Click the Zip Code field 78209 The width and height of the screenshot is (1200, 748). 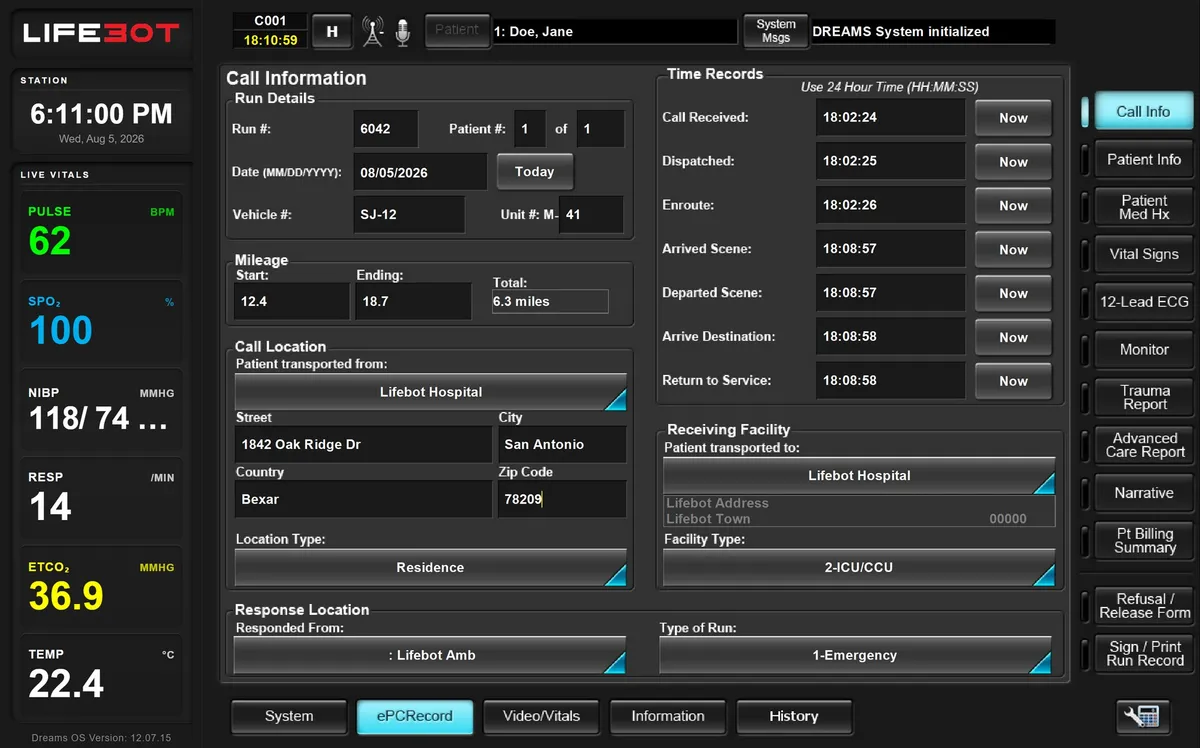[x=562, y=499]
